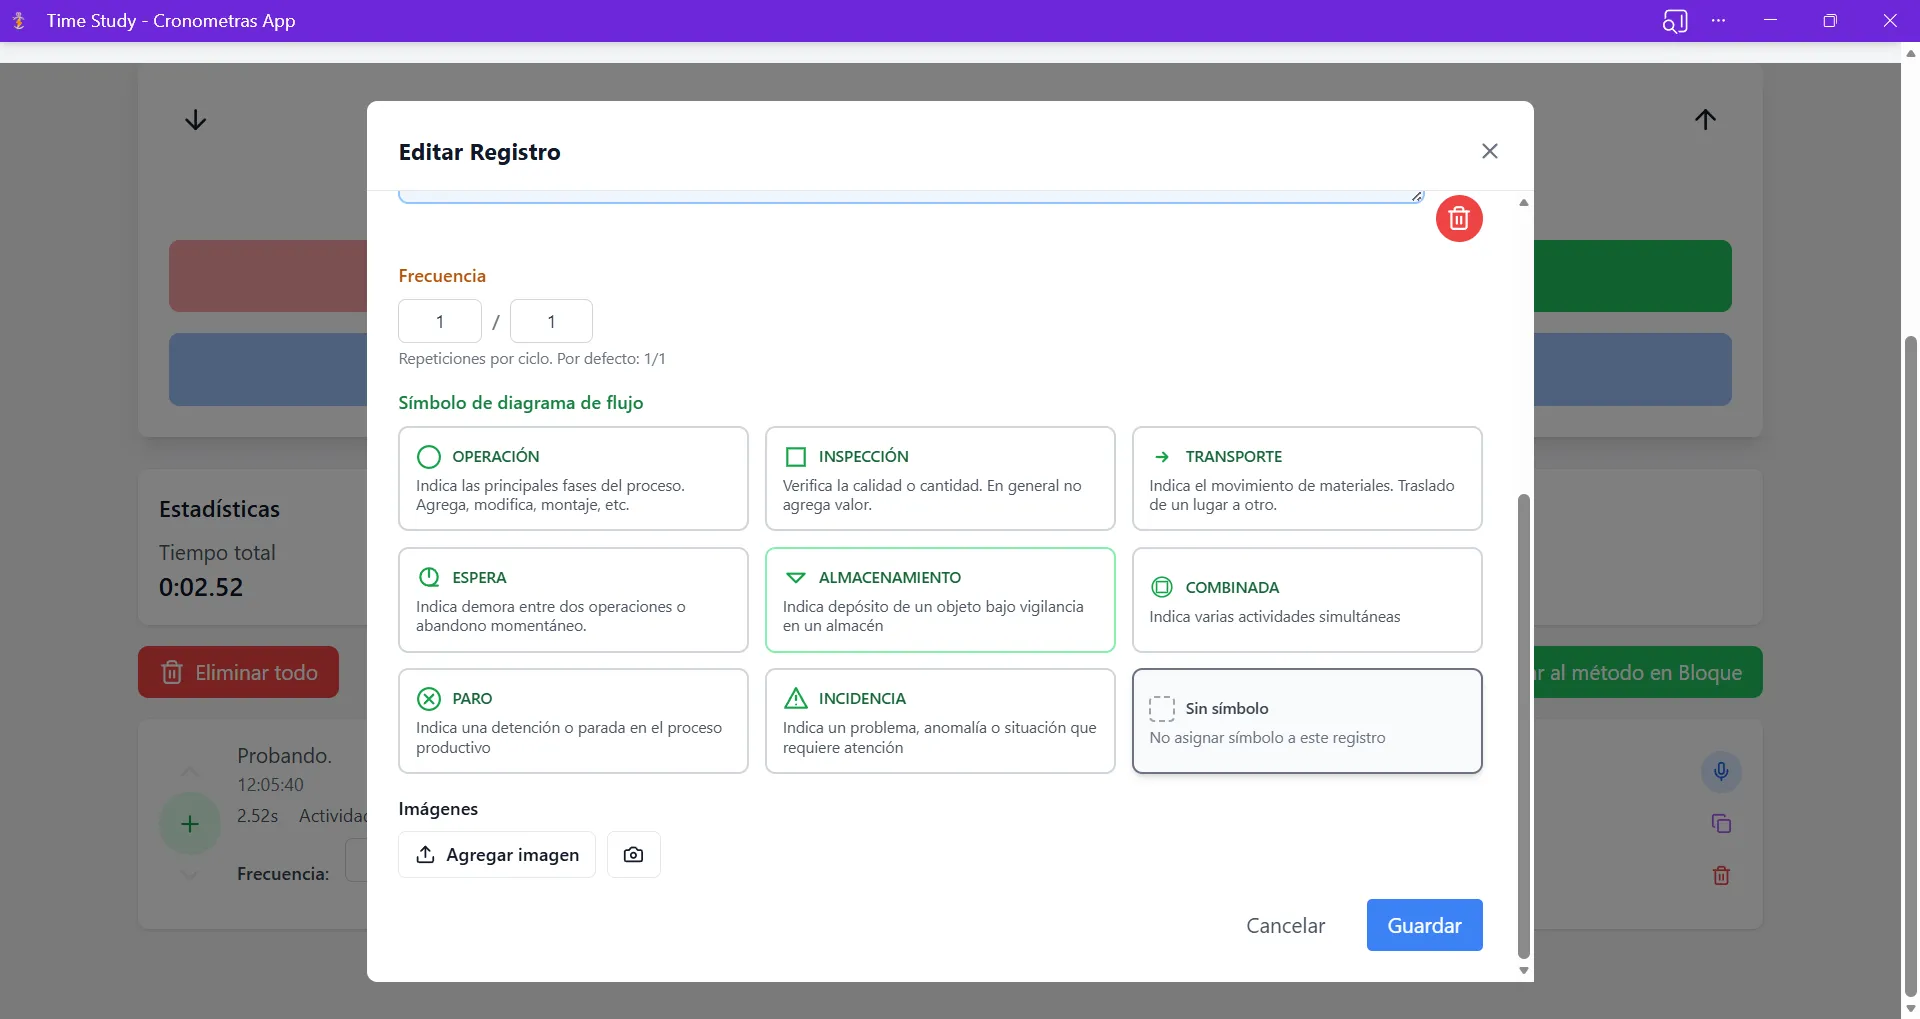The image size is (1920, 1019).
Task: Click the red trash icon in Editar Registro dialog
Action: click(1459, 218)
